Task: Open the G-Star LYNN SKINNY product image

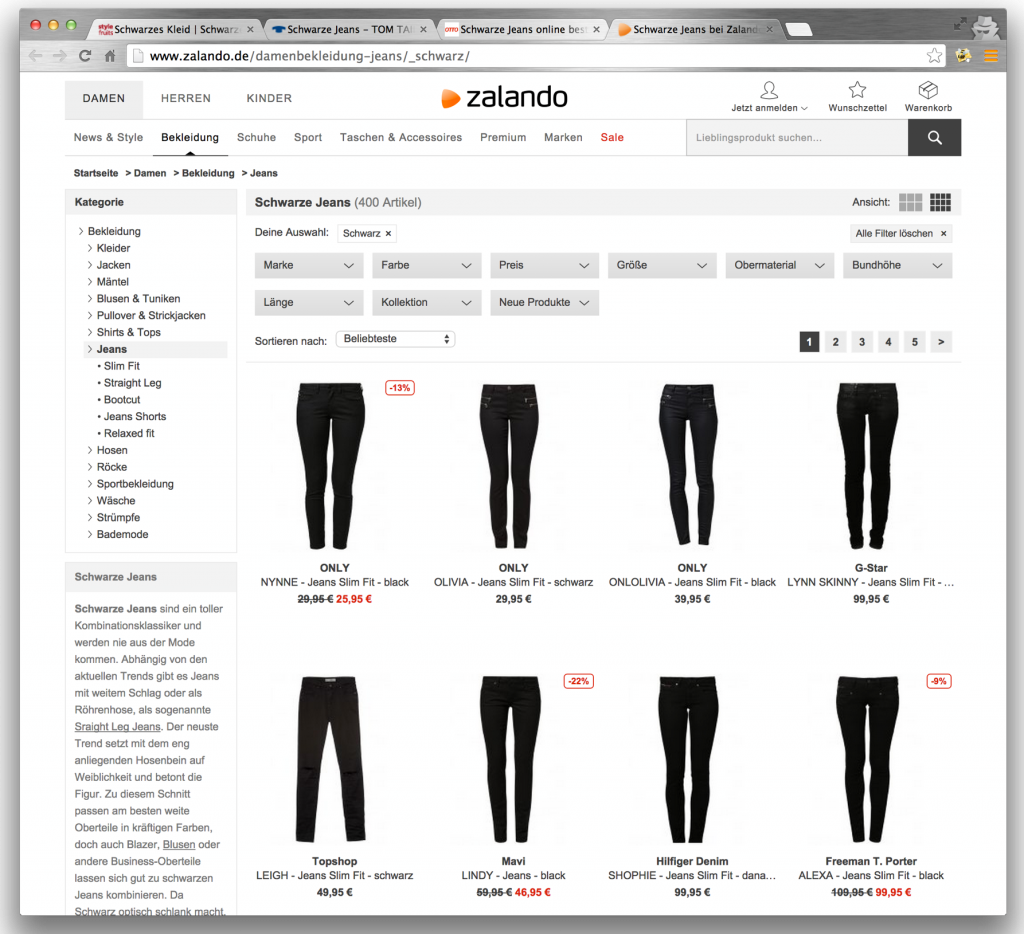Action: tap(868, 466)
